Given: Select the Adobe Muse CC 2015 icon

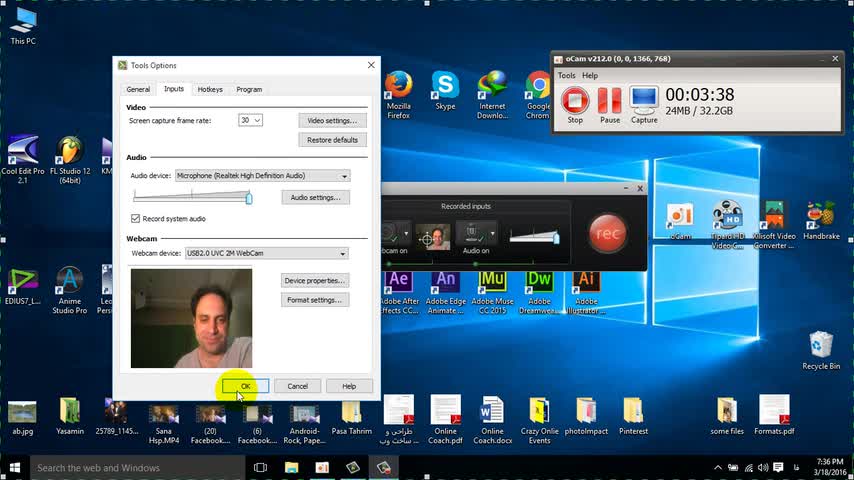Looking at the screenshot, I should click(492, 292).
